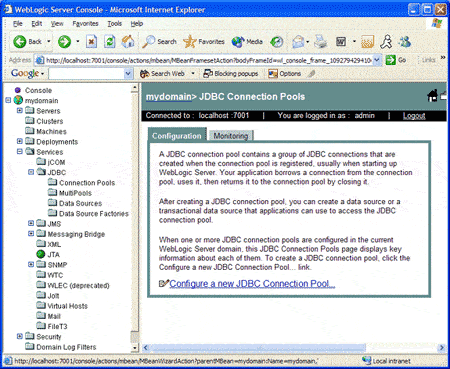The width and height of the screenshot is (450, 369).
Task: Open Data Sources in the tree
Action: [81, 203]
